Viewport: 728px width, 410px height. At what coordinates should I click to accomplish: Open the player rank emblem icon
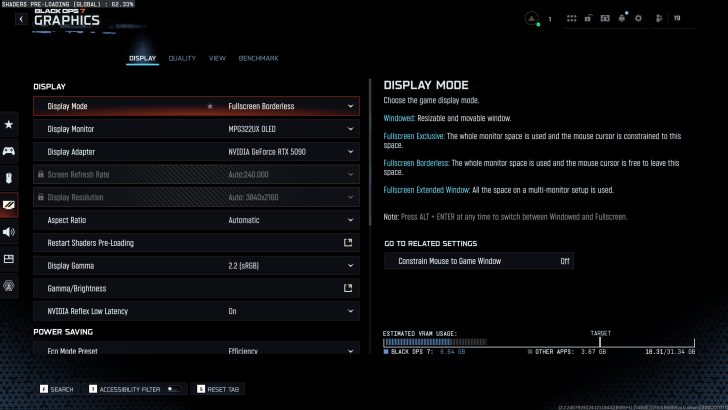532,19
